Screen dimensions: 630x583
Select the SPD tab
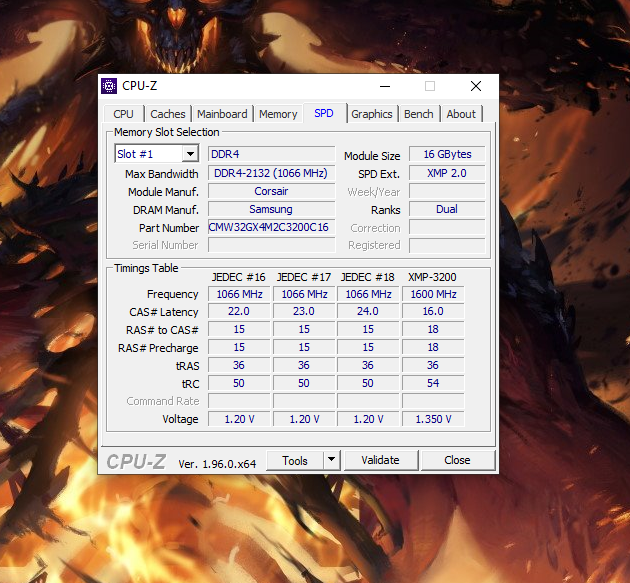coord(324,113)
